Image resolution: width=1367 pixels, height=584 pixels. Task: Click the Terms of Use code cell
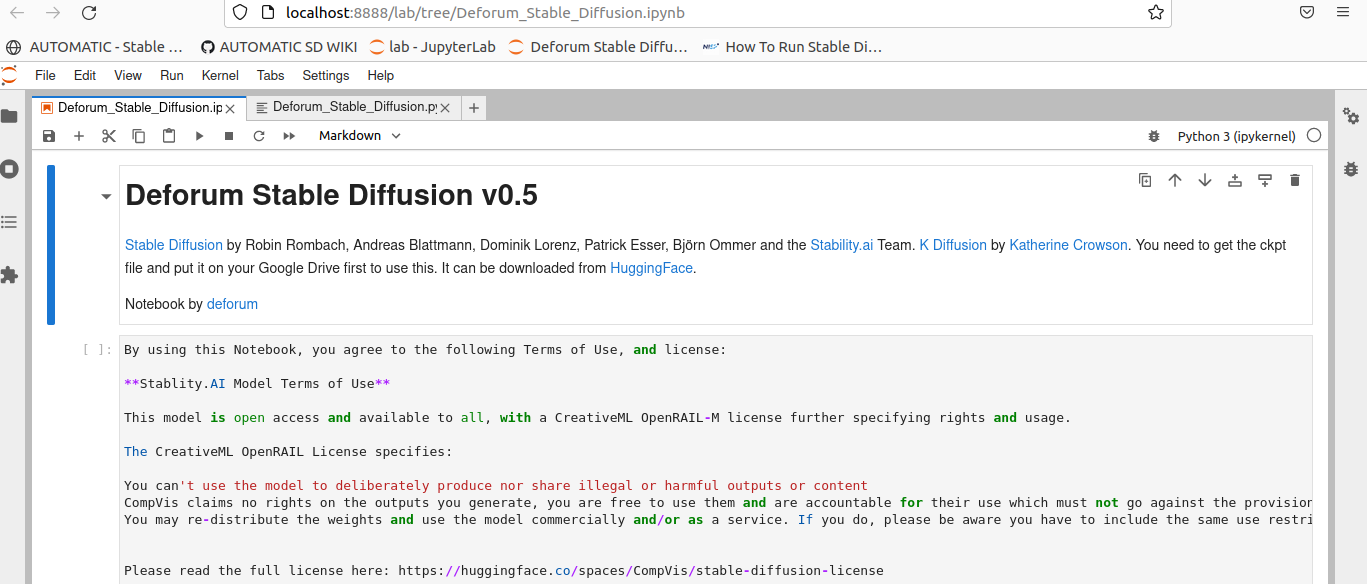[715, 460]
